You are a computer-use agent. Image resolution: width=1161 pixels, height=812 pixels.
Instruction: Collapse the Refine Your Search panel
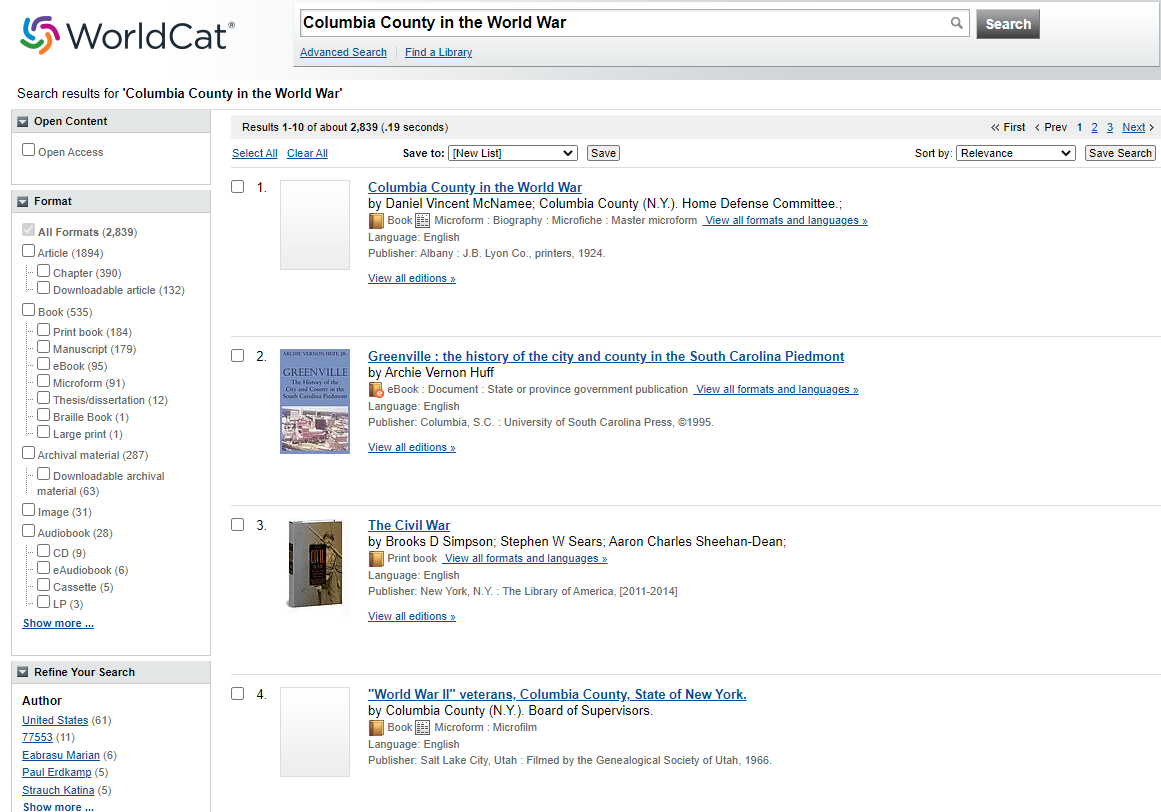tap(23, 673)
